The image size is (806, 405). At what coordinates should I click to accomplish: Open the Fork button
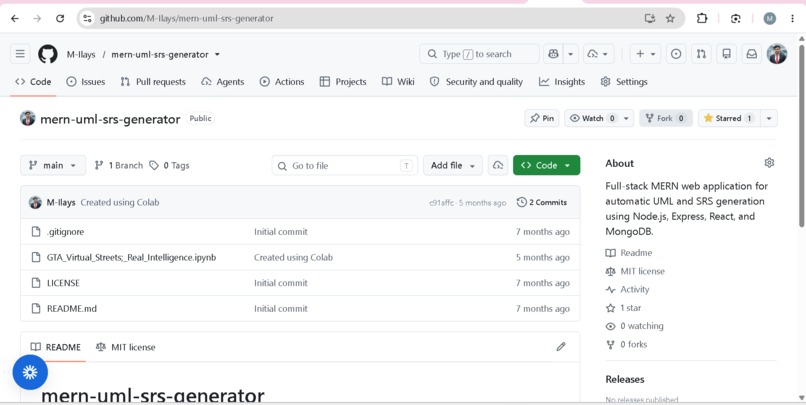[666, 118]
